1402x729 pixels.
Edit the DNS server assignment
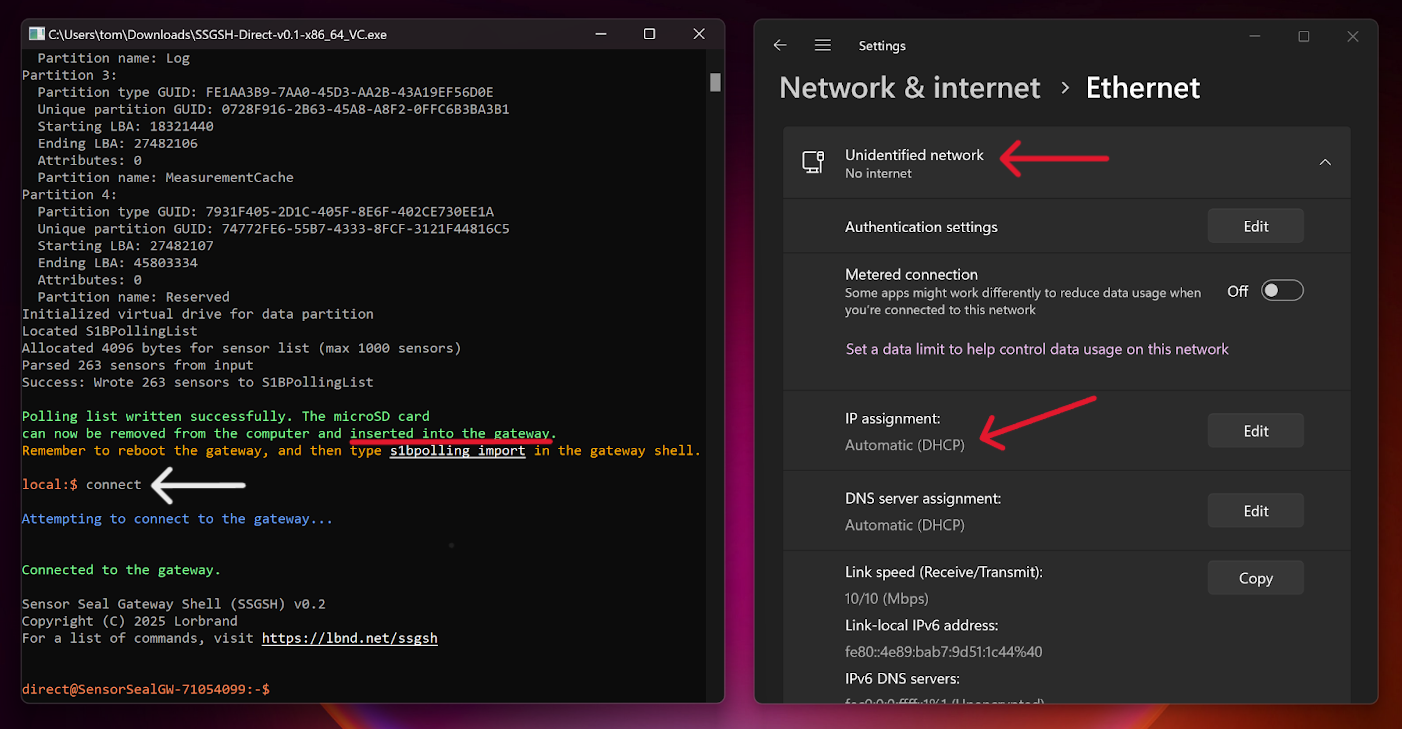tap(1255, 510)
